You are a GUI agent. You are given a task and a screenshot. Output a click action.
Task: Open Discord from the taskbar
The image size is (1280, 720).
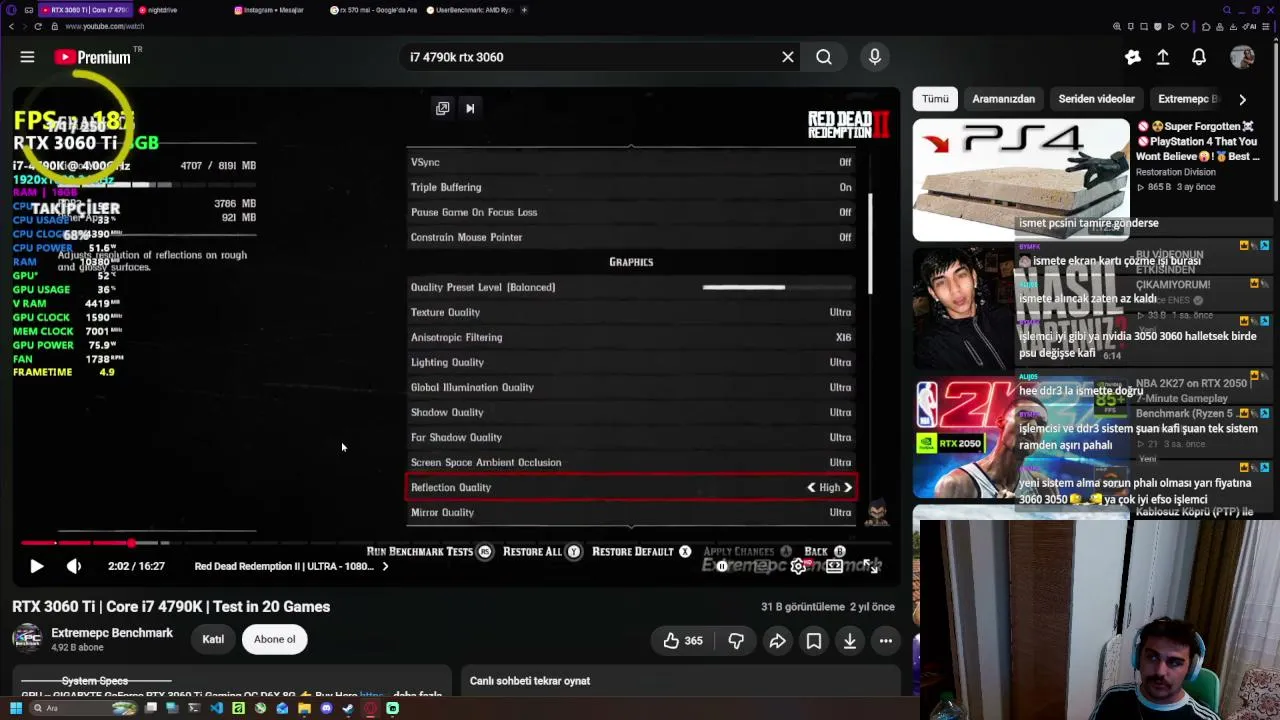coord(326,708)
